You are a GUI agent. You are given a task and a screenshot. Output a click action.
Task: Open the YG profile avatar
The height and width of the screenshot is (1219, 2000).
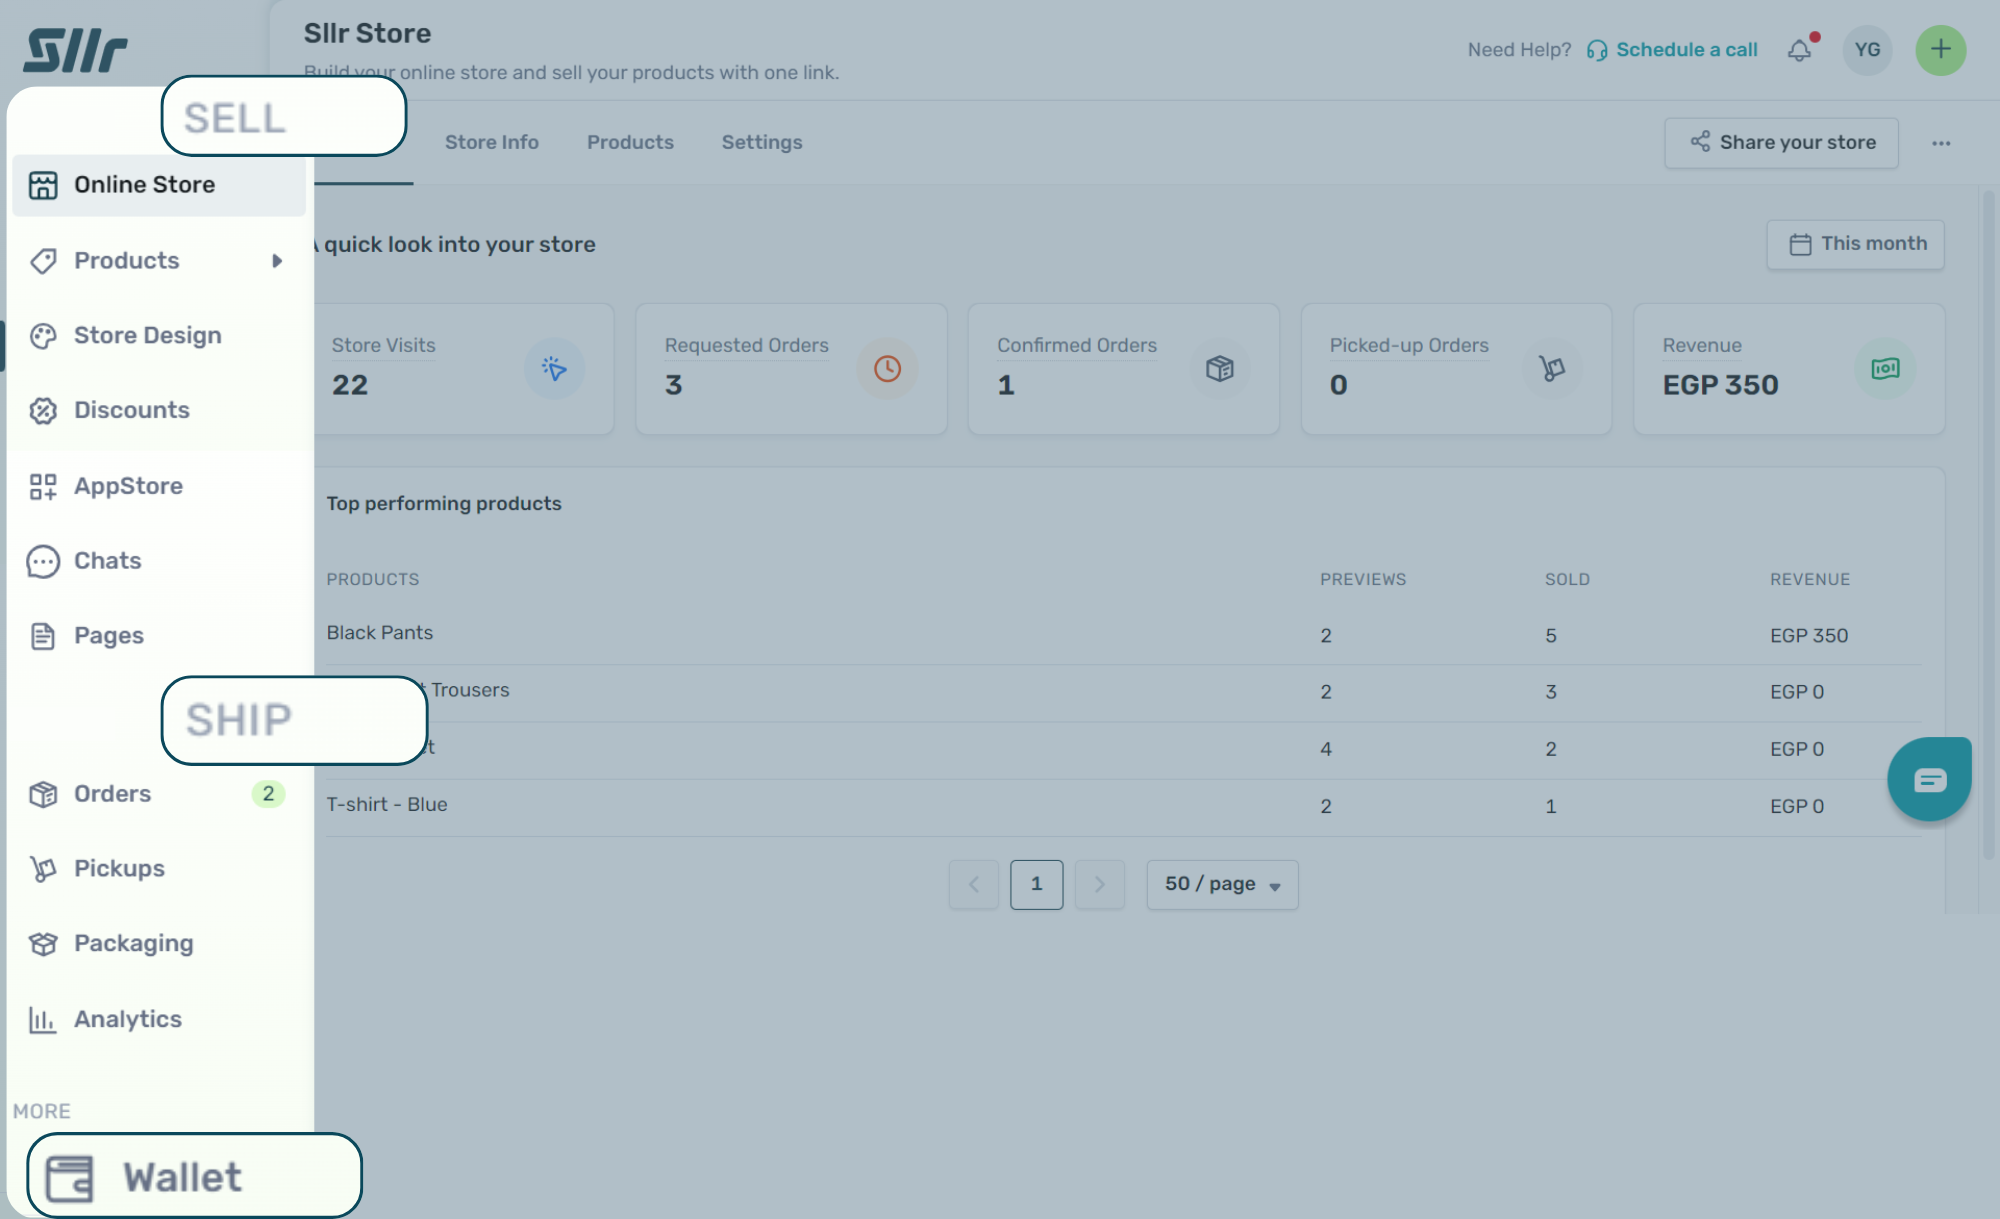click(x=1867, y=50)
